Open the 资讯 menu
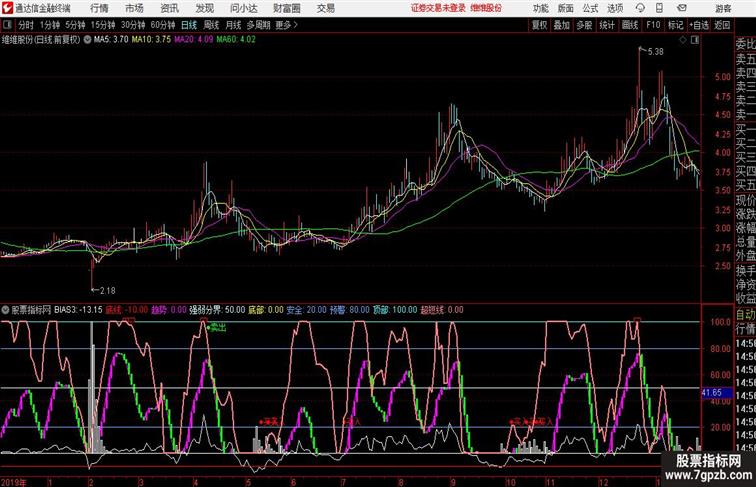This screenshot has height=487, width=756. point(170,8)
